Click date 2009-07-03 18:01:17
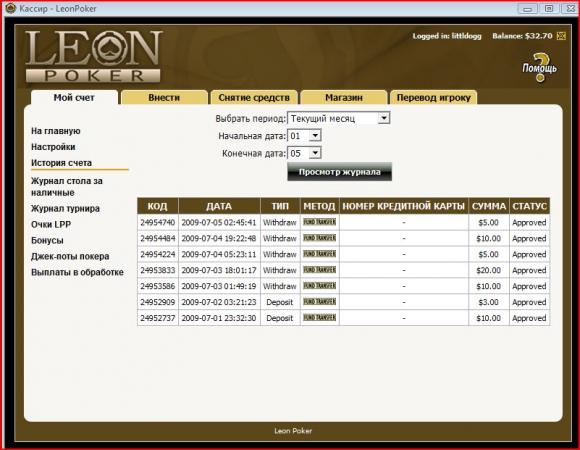The image size is (580, 450). tap(219, 270)
